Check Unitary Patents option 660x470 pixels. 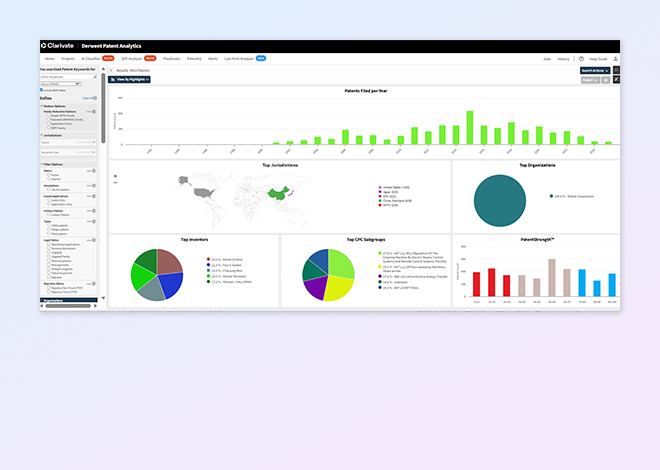point(48,215)
